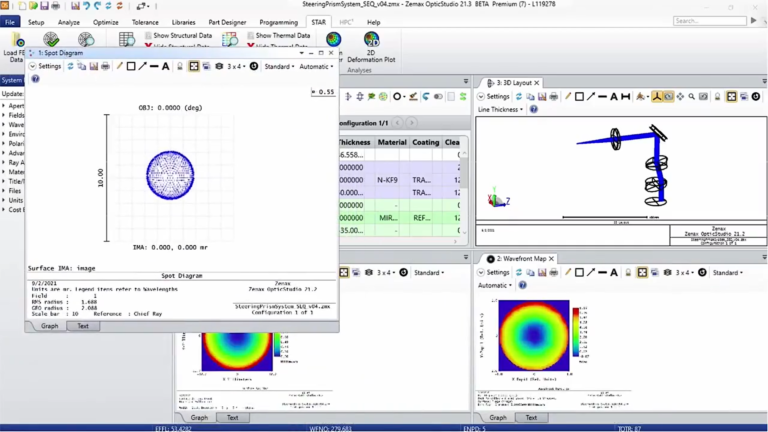Select the rectangle annotation tool in Spot Diagram
Screen dimensions: 768x432
[x=131, y=66]
